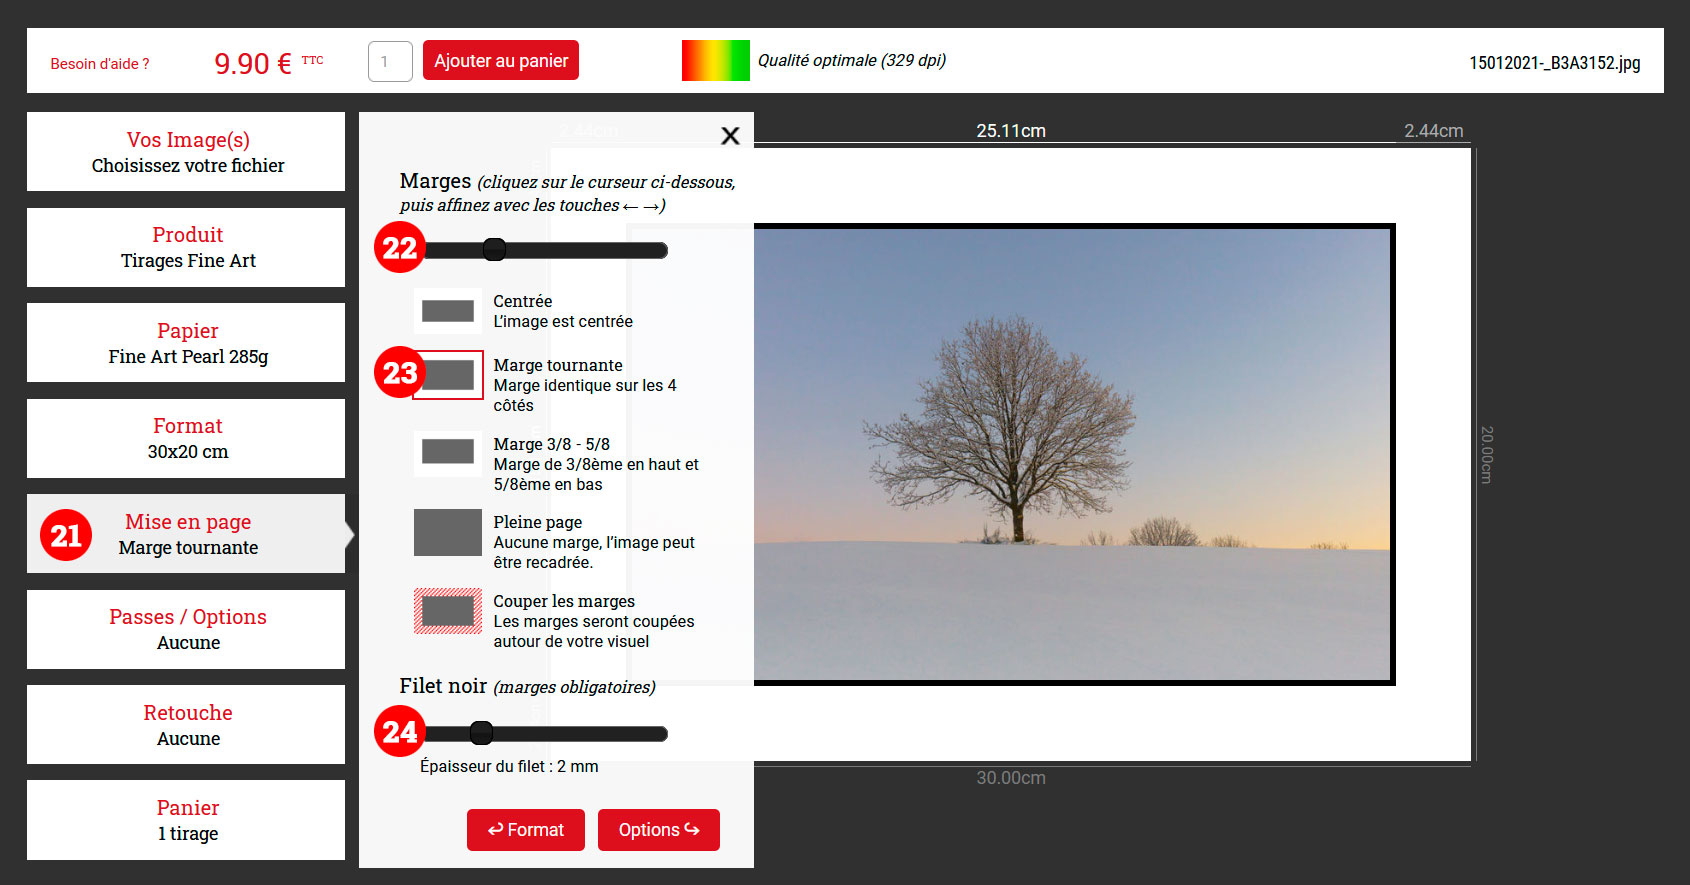
Task: Click the quantity input field
Action: click(390, 61)
